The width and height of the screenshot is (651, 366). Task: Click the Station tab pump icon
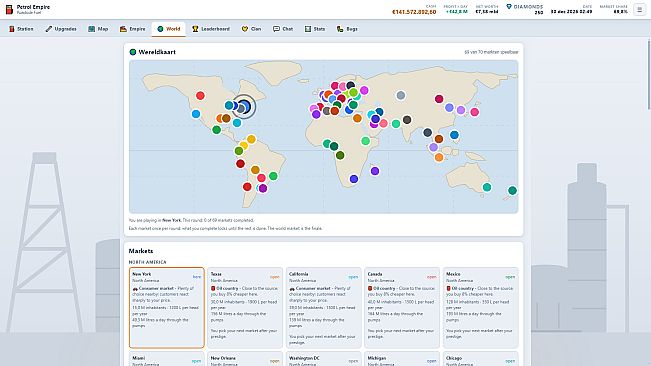pyautogui.click(x=12, y=29)
